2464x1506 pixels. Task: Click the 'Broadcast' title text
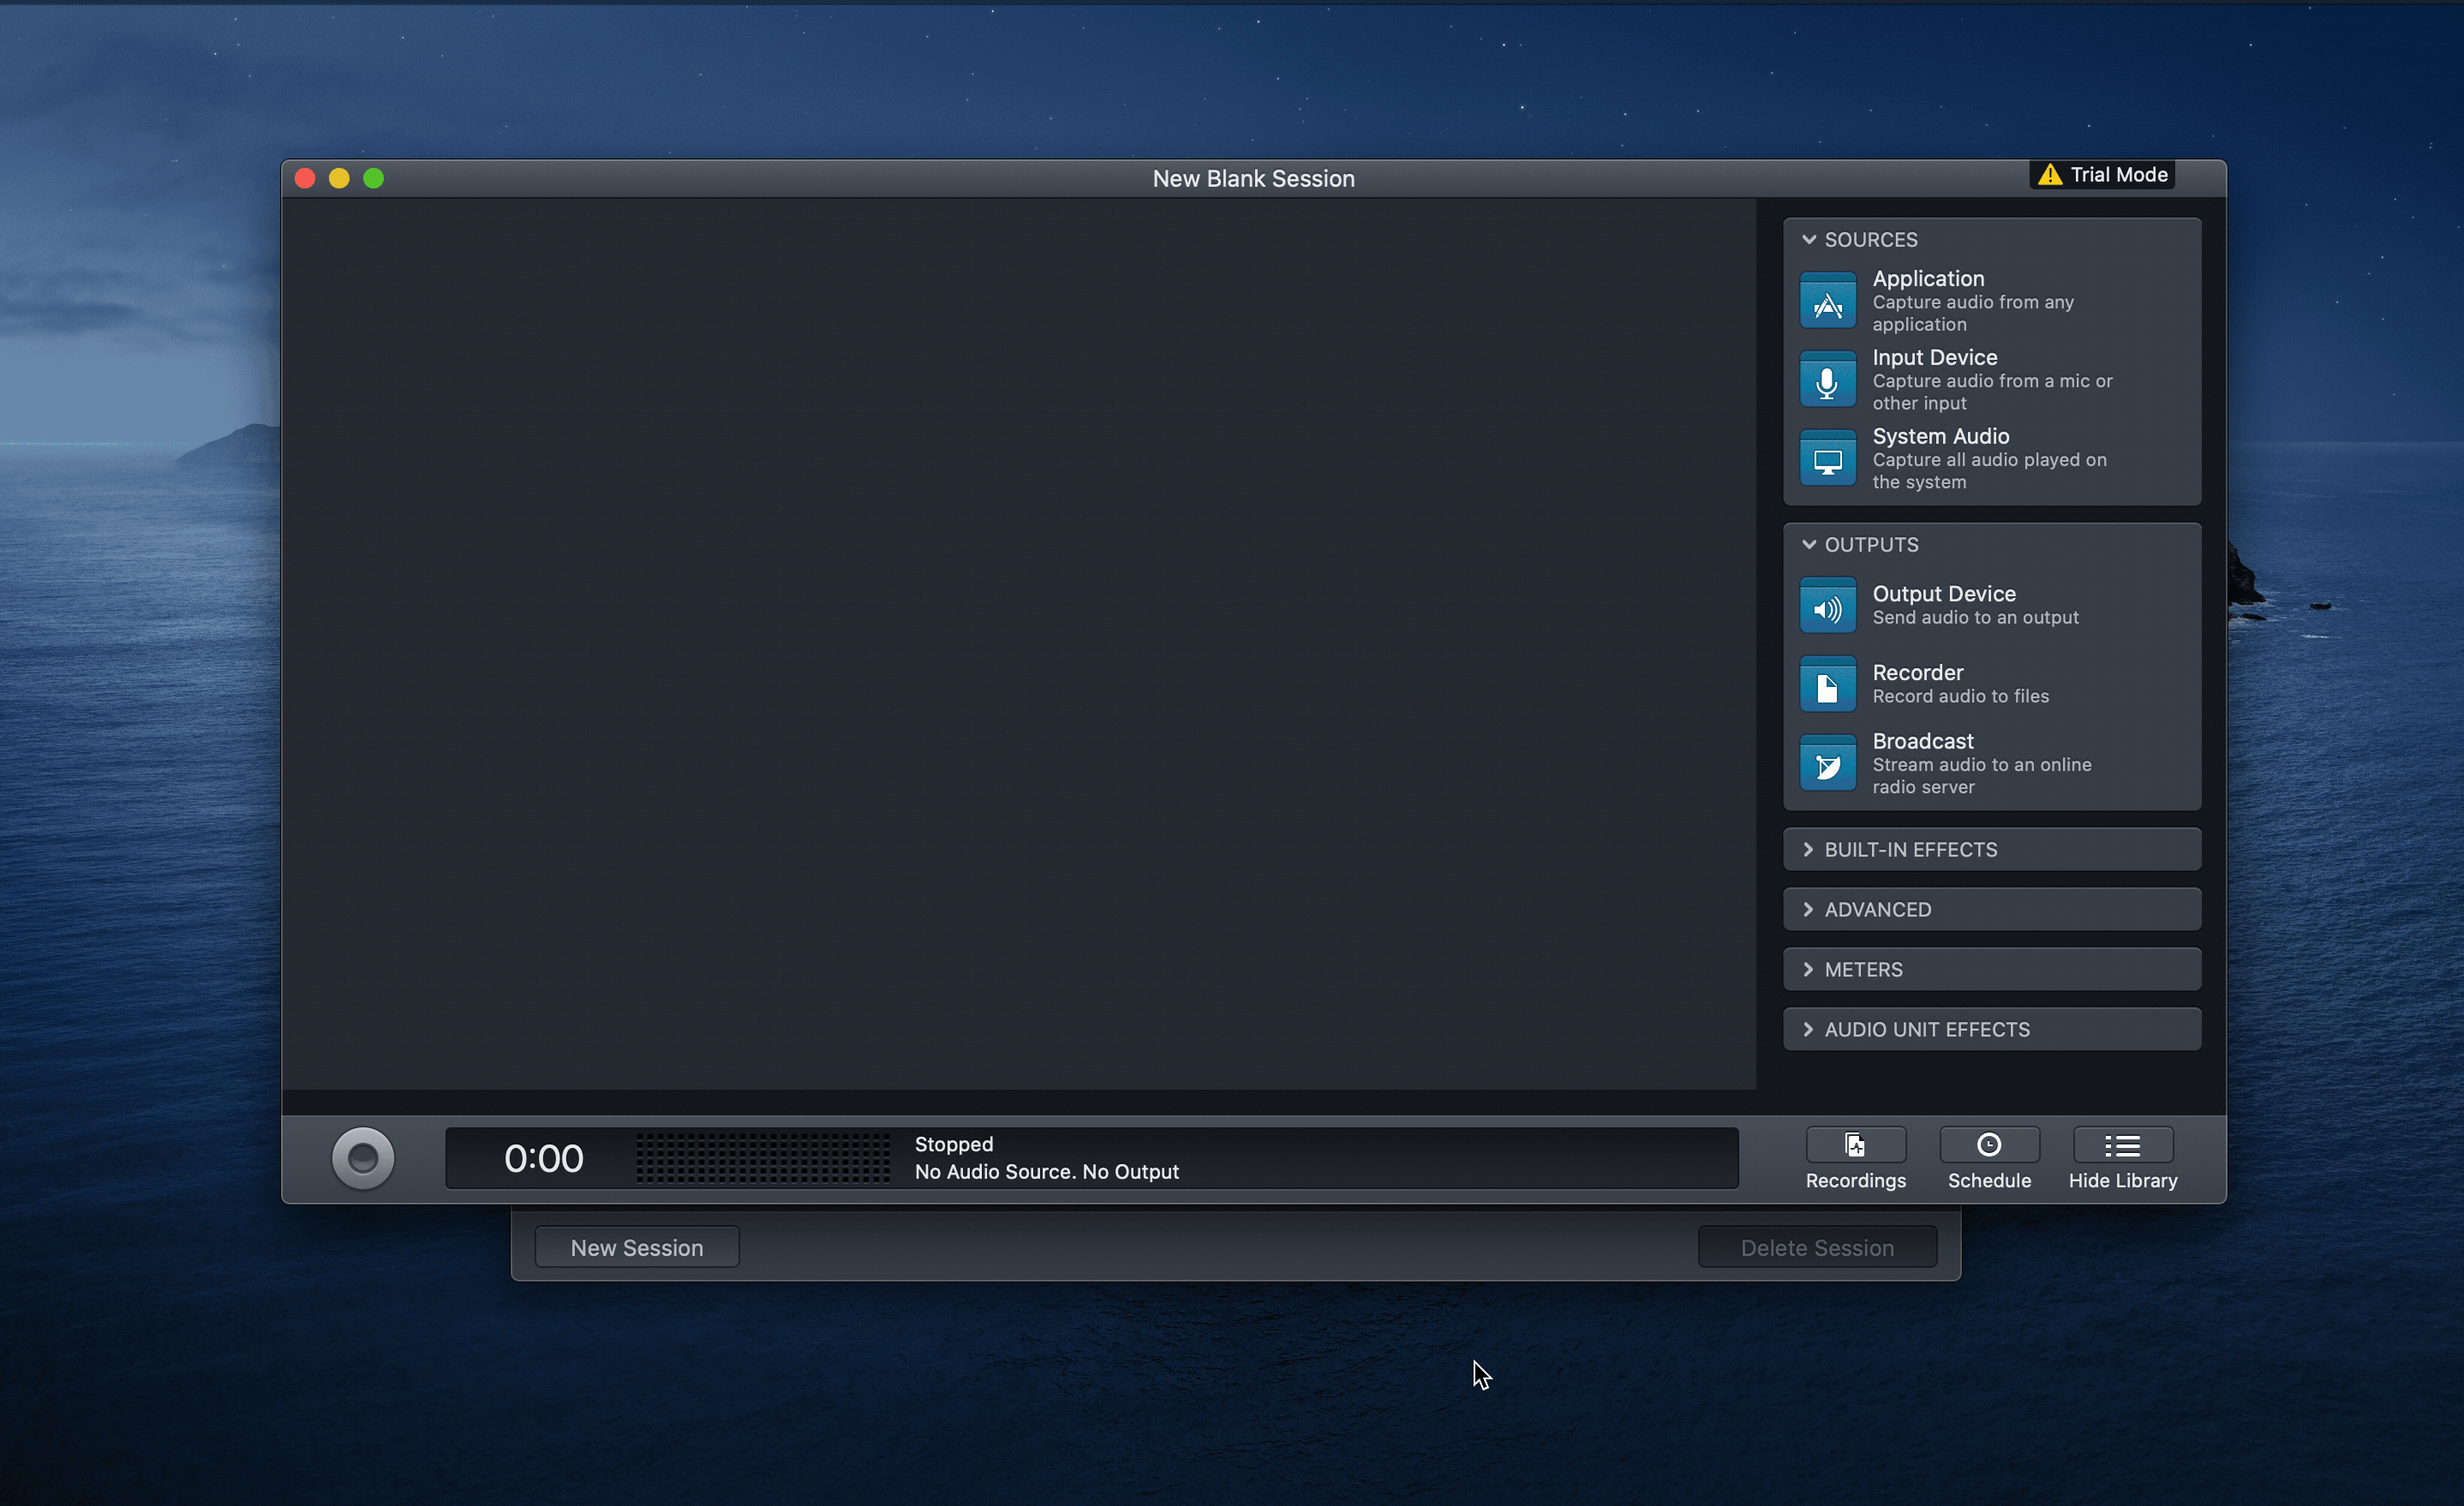pyautogui.click(x=1923, y=742)
